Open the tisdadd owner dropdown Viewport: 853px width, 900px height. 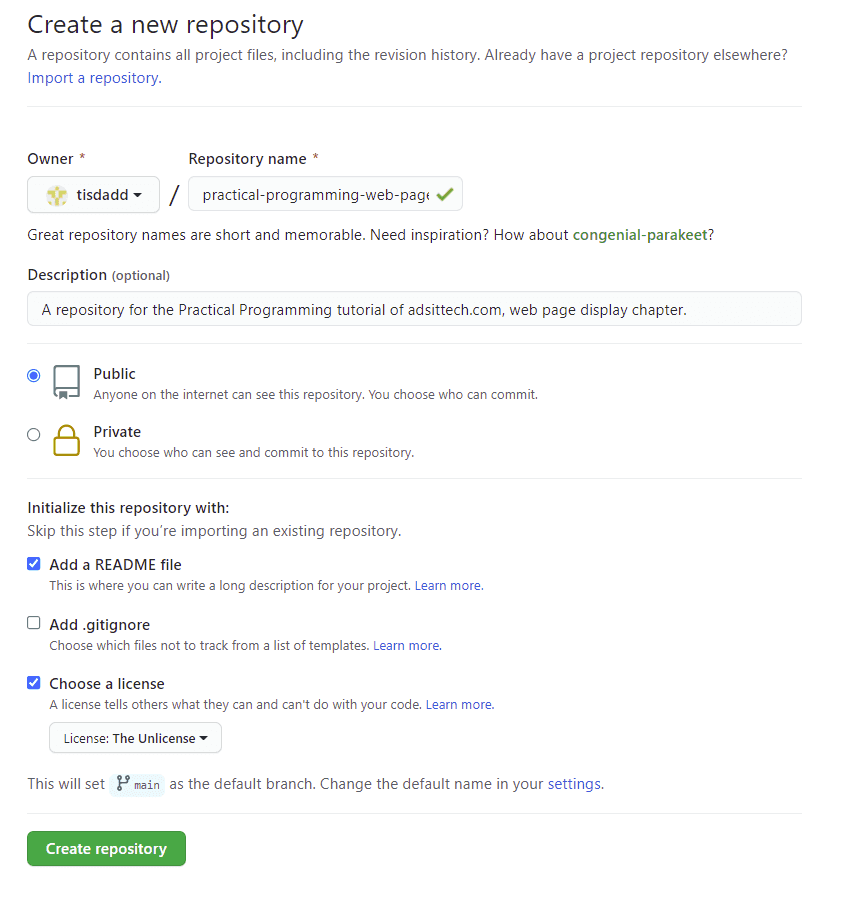93,194
